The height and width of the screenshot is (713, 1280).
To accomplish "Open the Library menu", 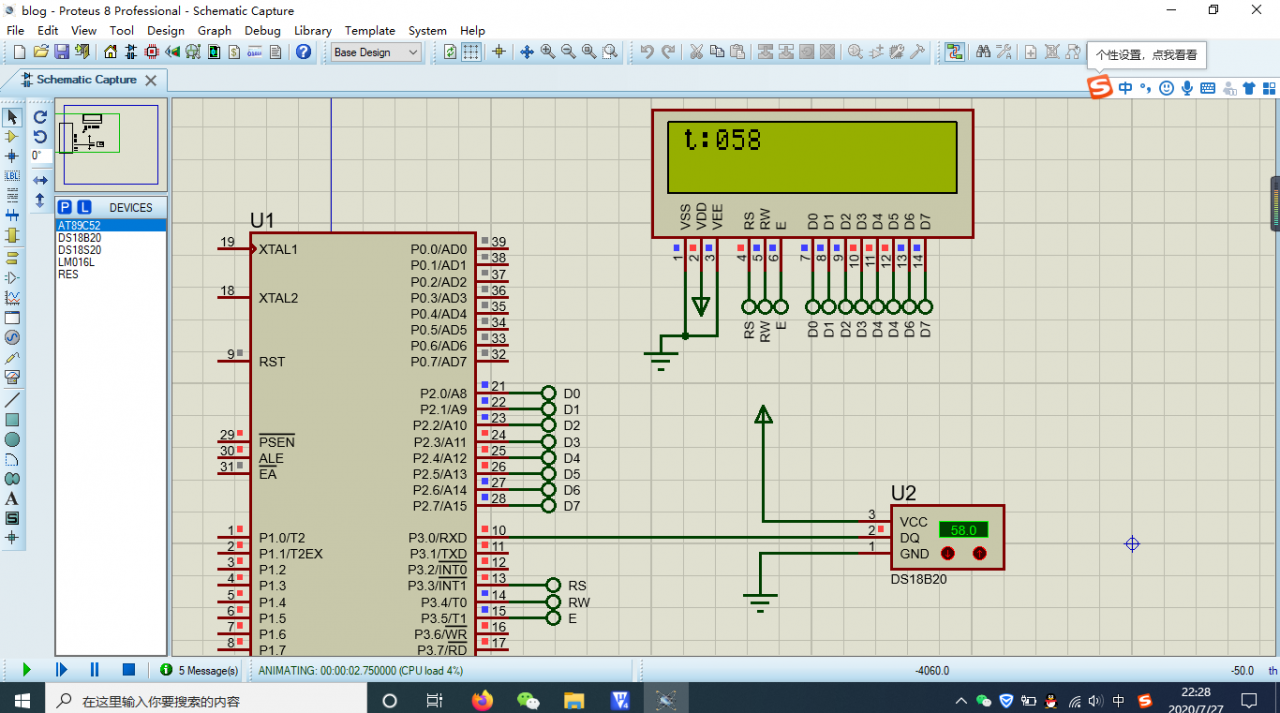I will coord(313,30).
